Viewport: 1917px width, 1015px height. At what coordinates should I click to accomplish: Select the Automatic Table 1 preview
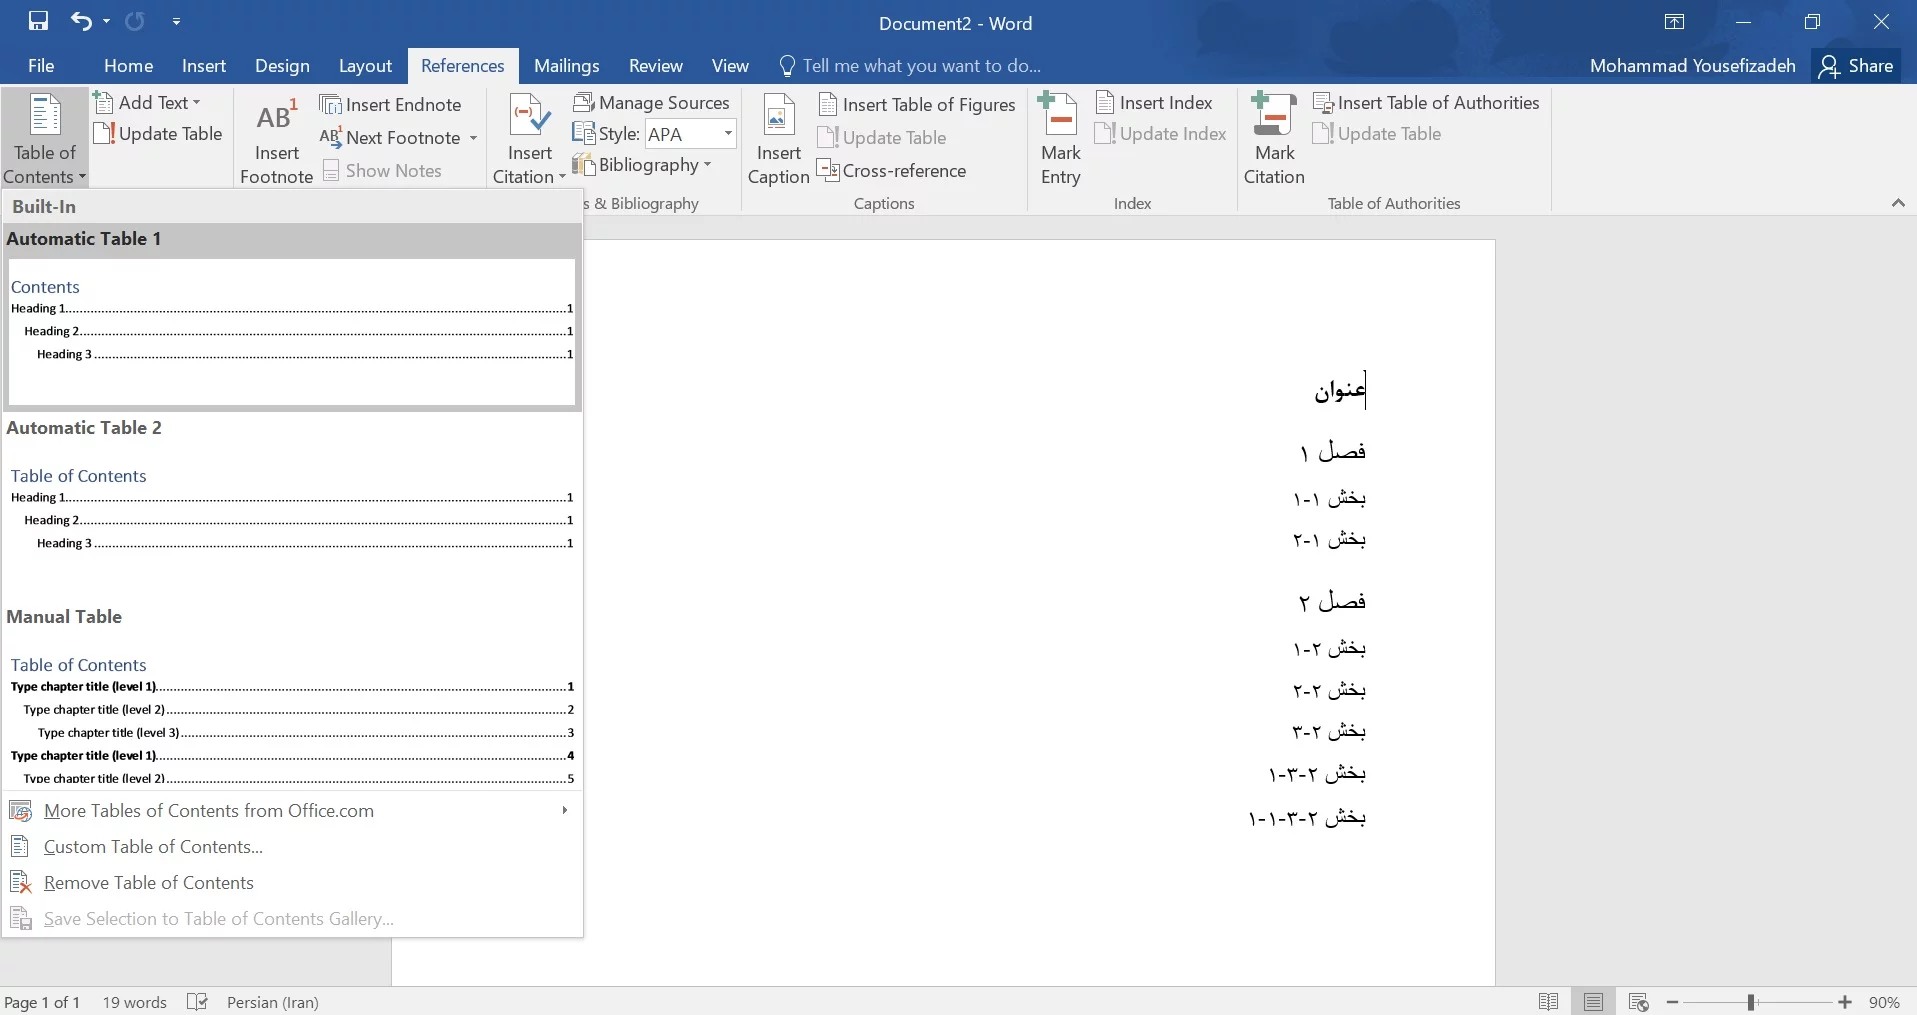[292, 318]
